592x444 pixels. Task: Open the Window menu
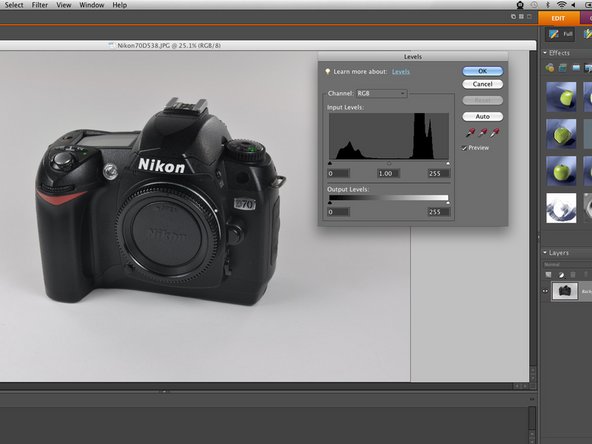[91, 5]
